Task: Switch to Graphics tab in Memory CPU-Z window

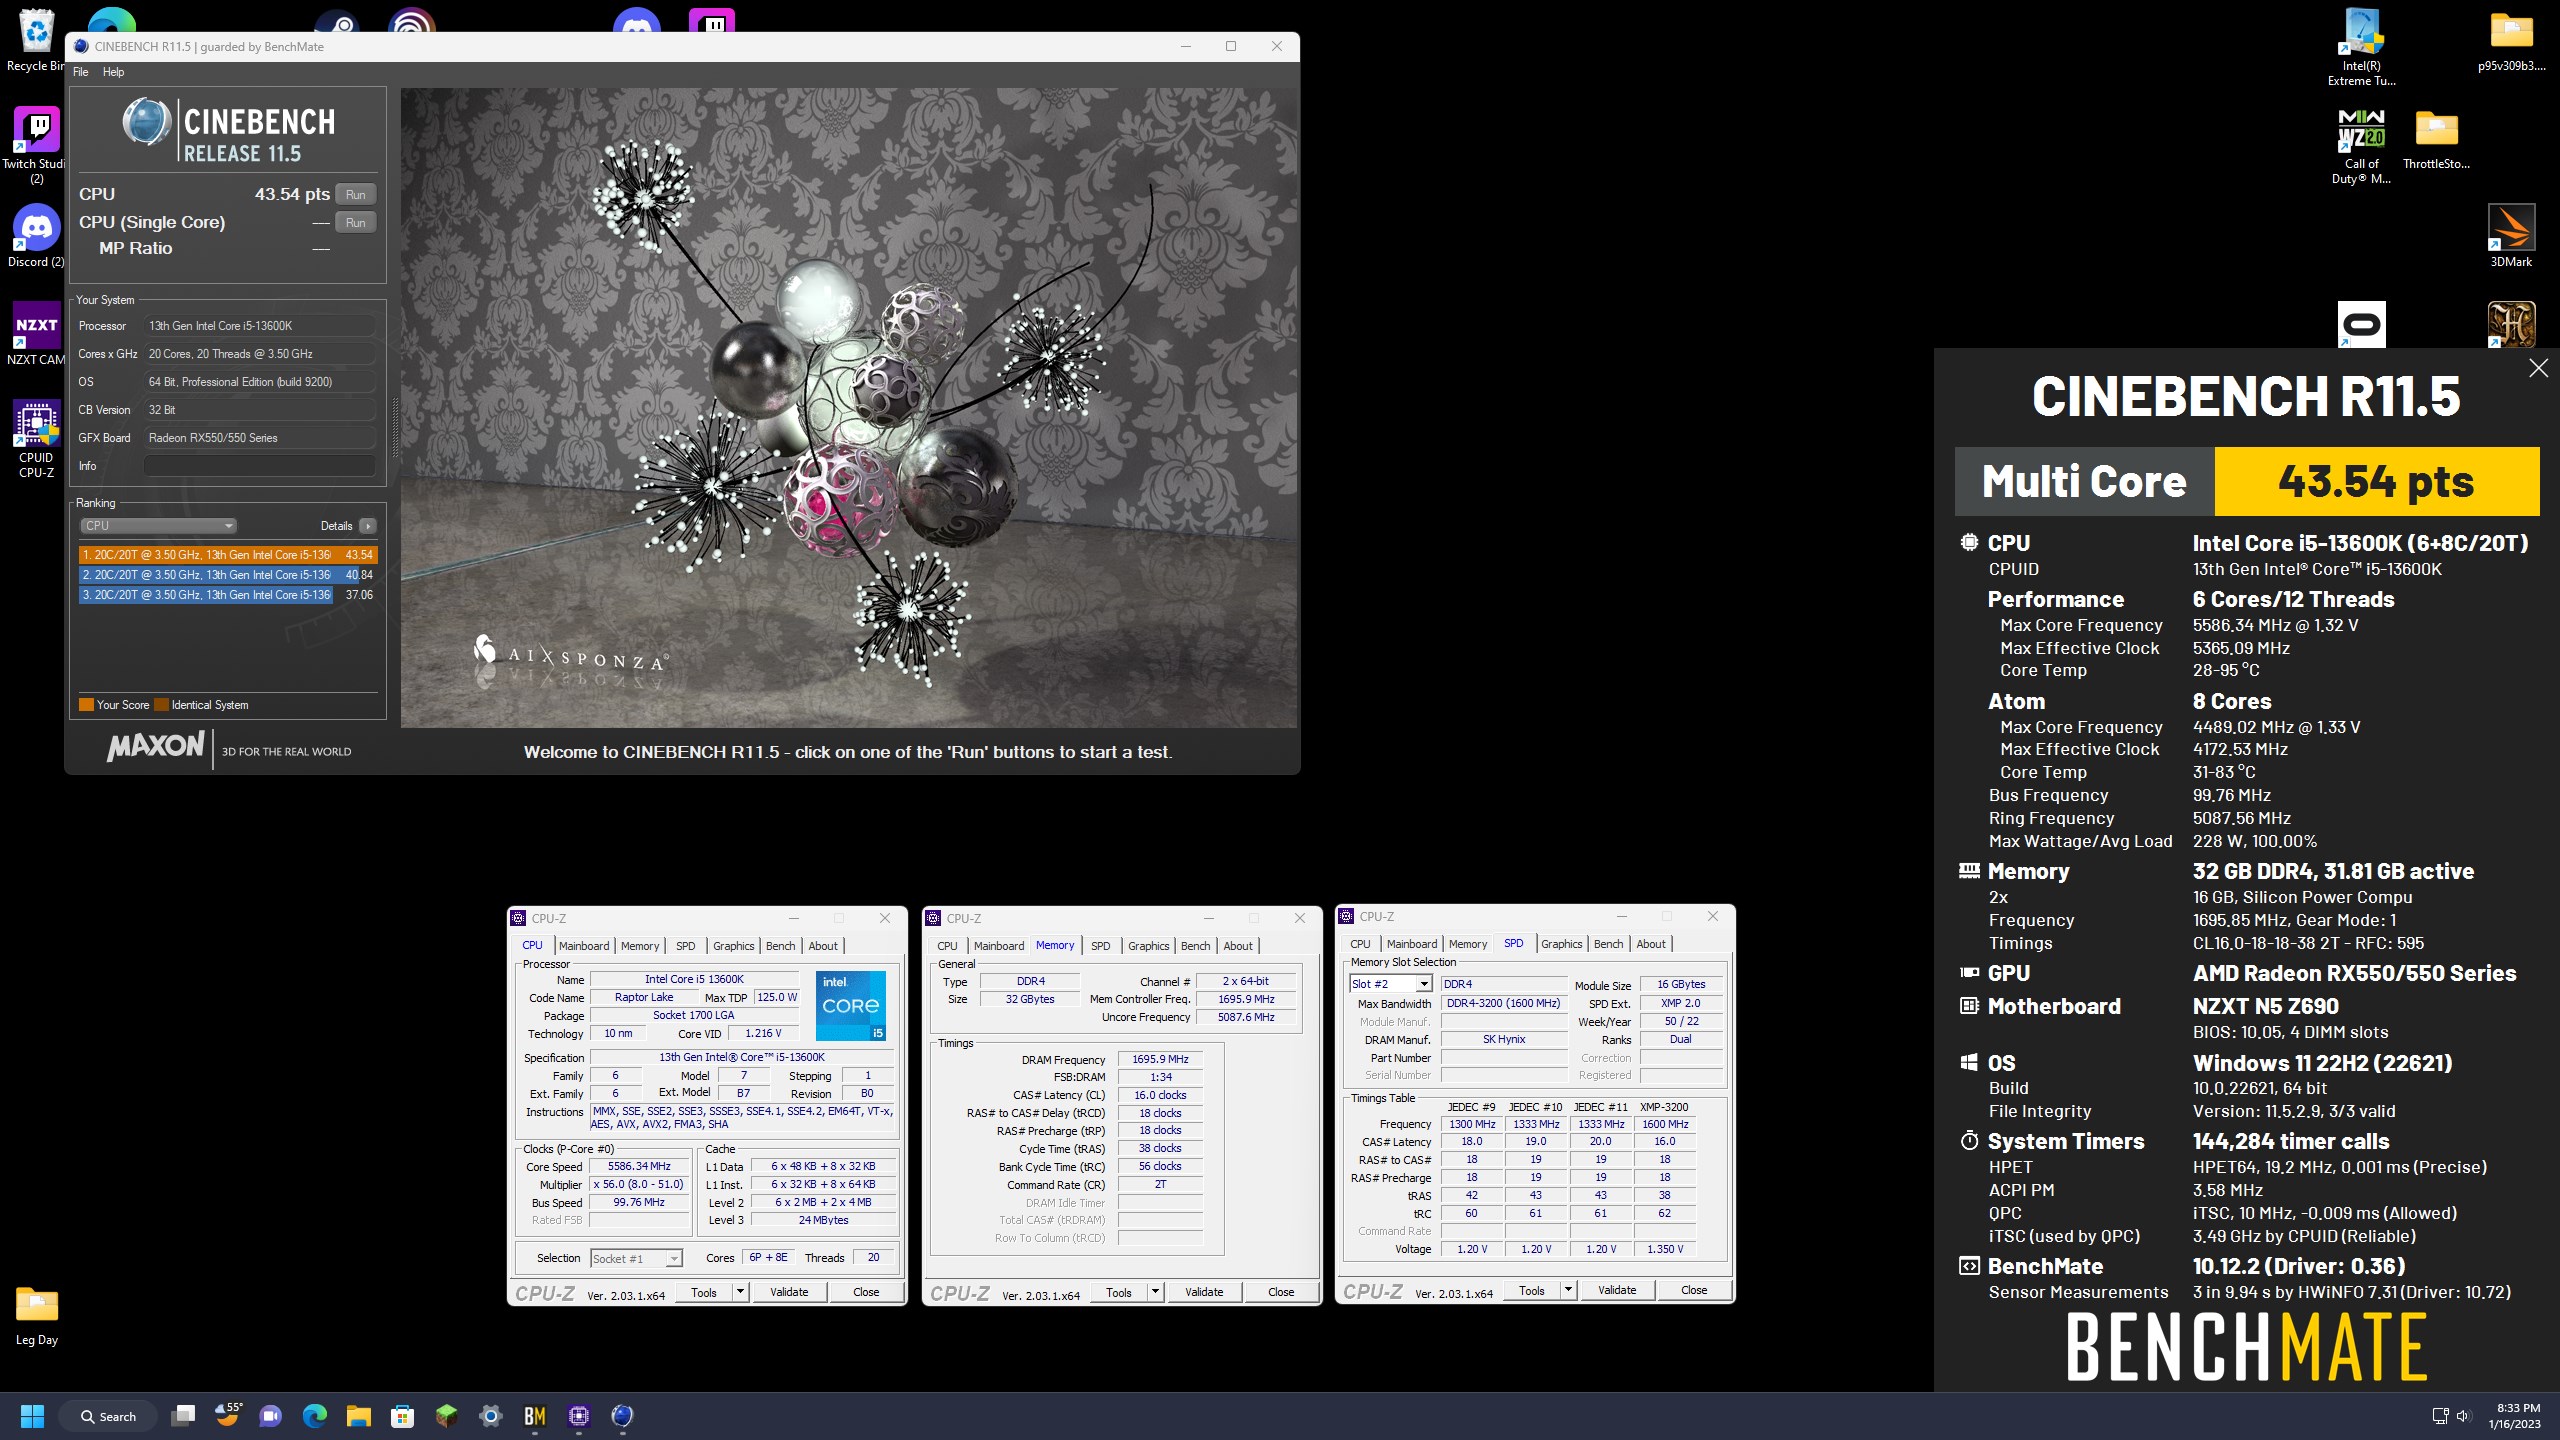Action: (x=1148, y=946)
